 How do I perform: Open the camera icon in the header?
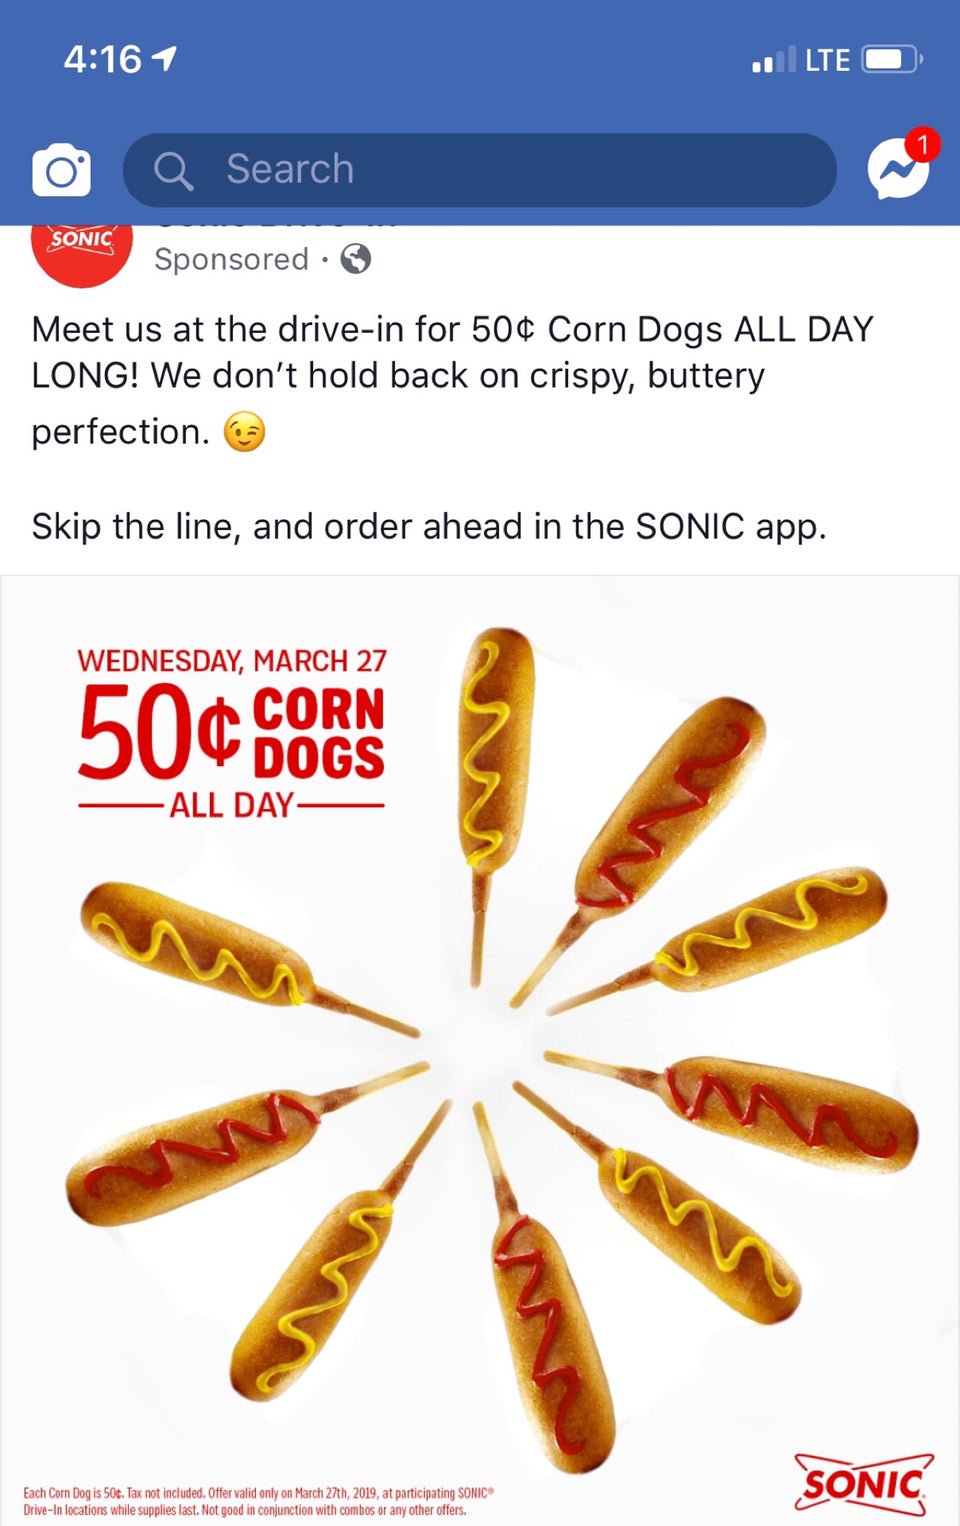(62, 170)
